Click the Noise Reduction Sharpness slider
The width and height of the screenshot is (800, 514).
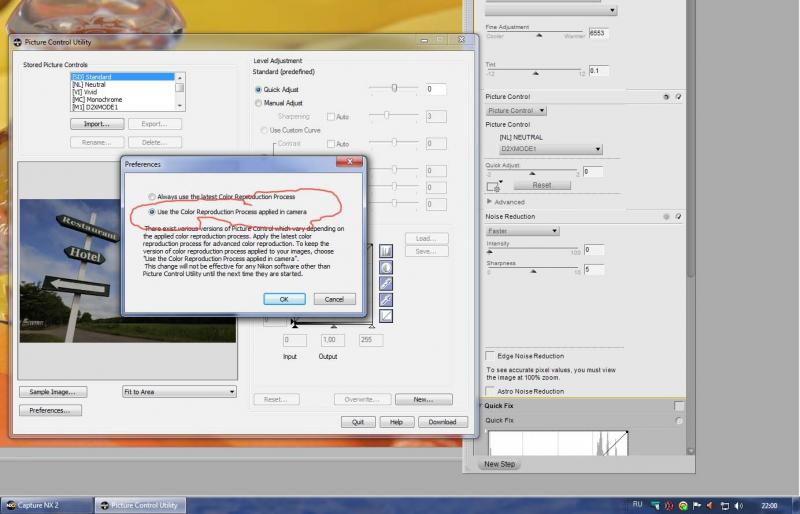point(534,270)
